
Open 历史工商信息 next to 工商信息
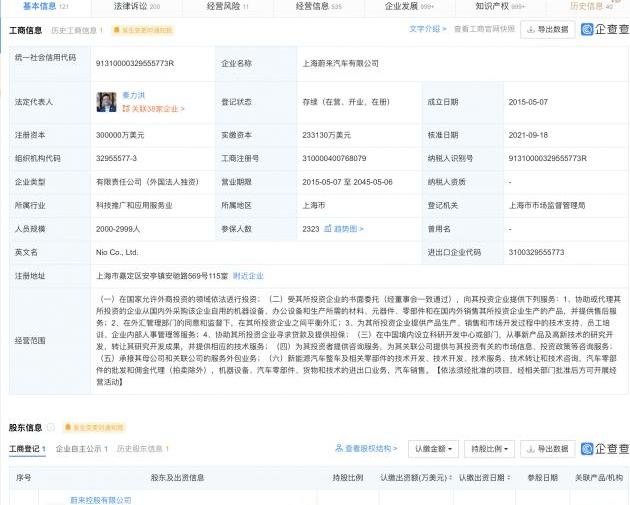77,30
